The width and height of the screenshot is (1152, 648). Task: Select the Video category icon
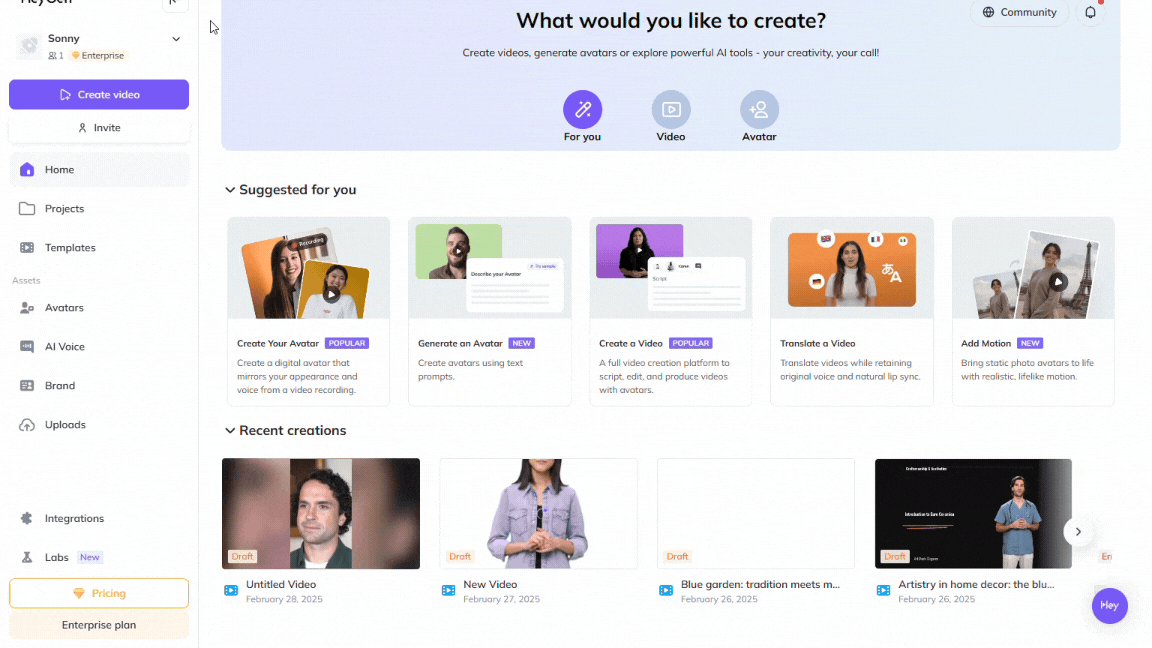(671, 109)
